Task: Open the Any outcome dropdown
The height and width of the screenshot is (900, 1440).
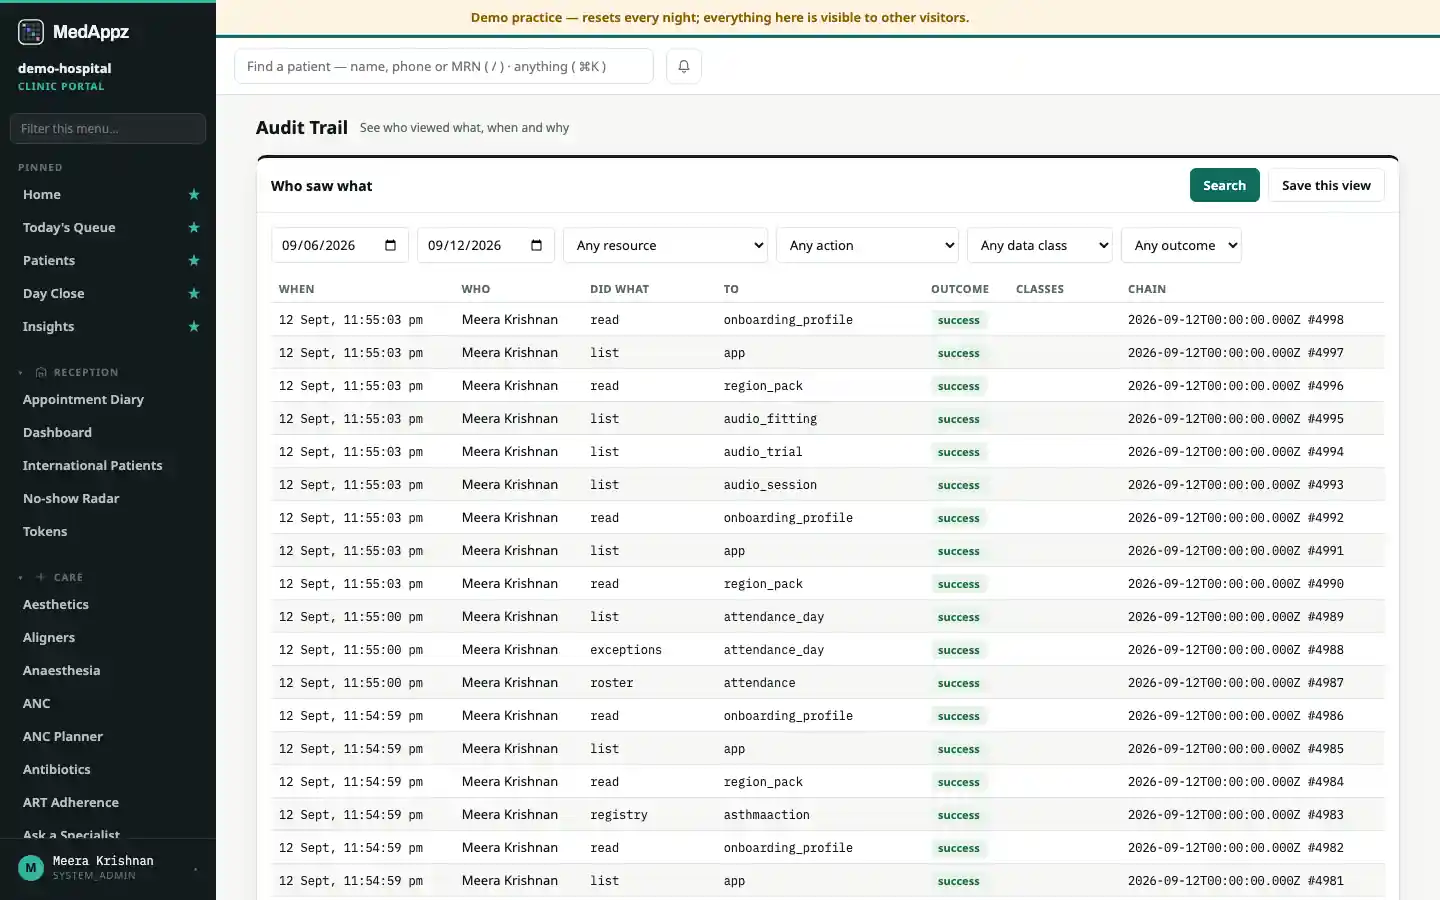Action: (1181, 245)
